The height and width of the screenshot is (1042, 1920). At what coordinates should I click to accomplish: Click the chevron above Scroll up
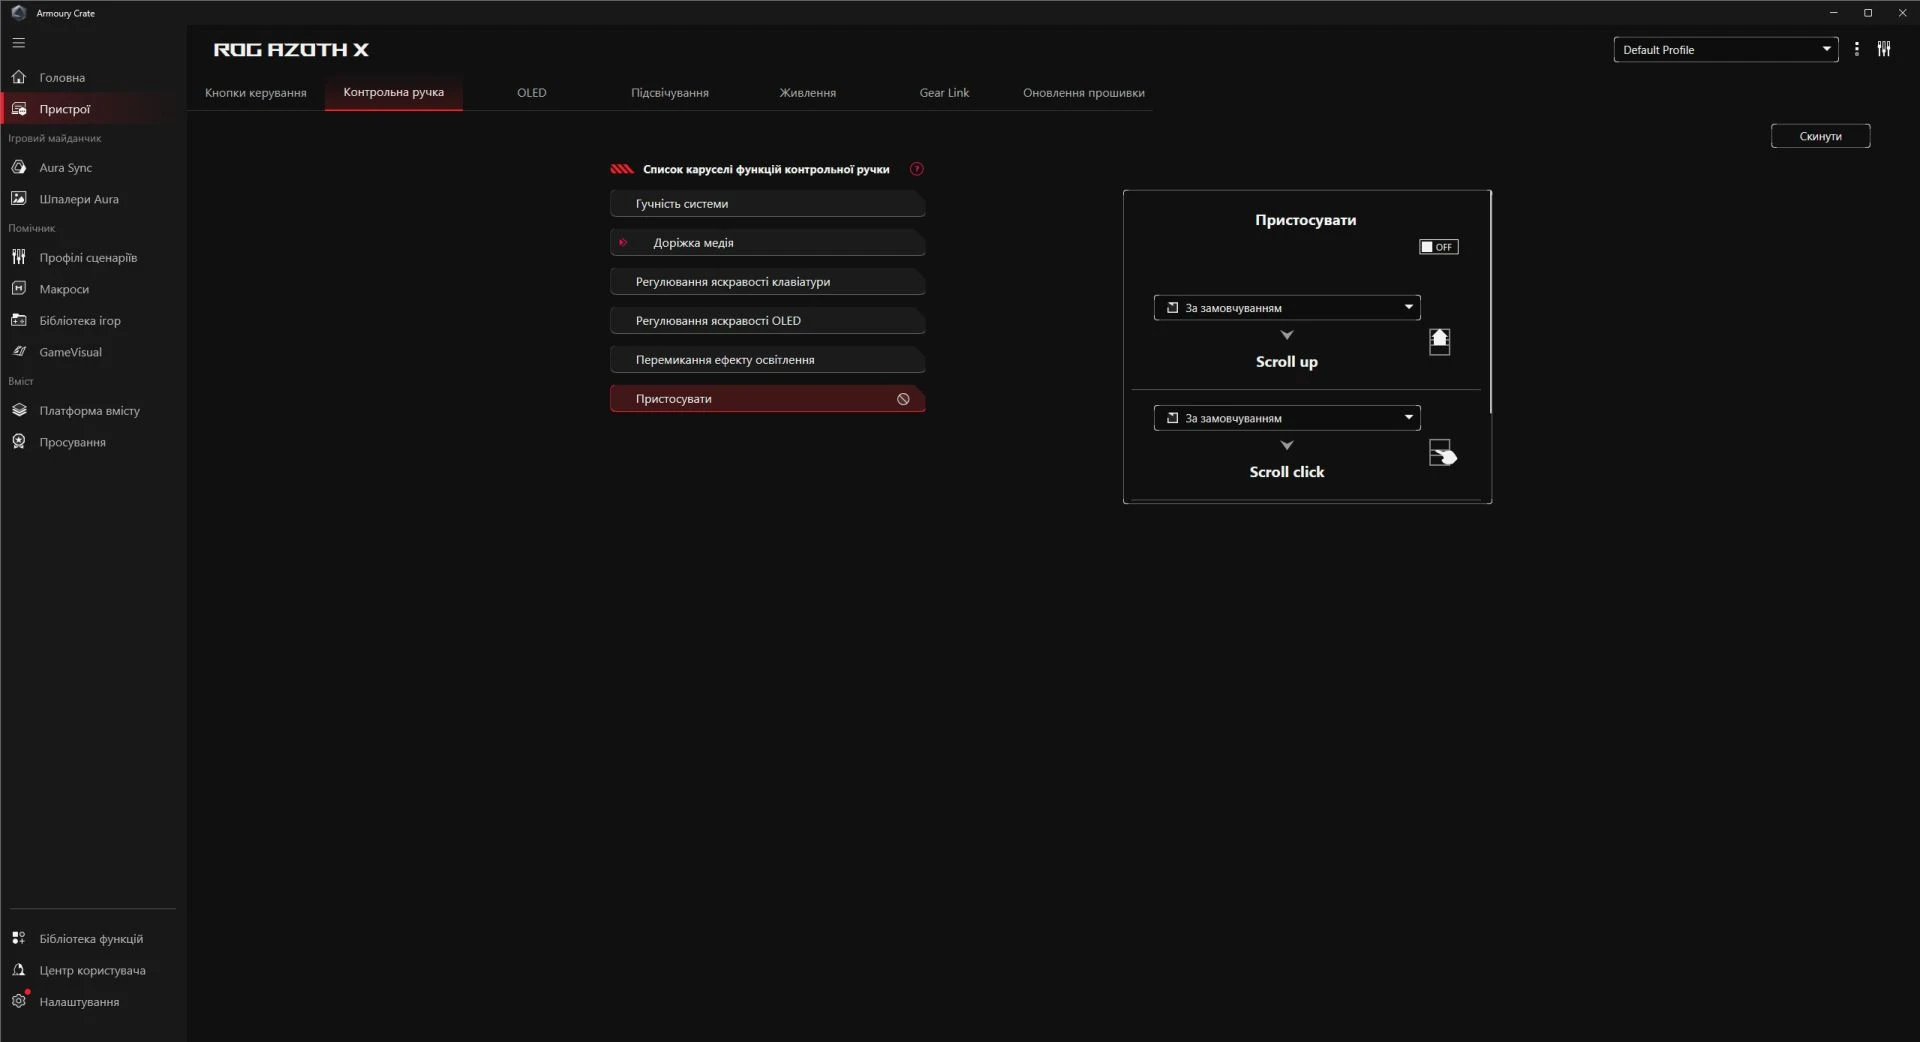[x=1287, y=335]
